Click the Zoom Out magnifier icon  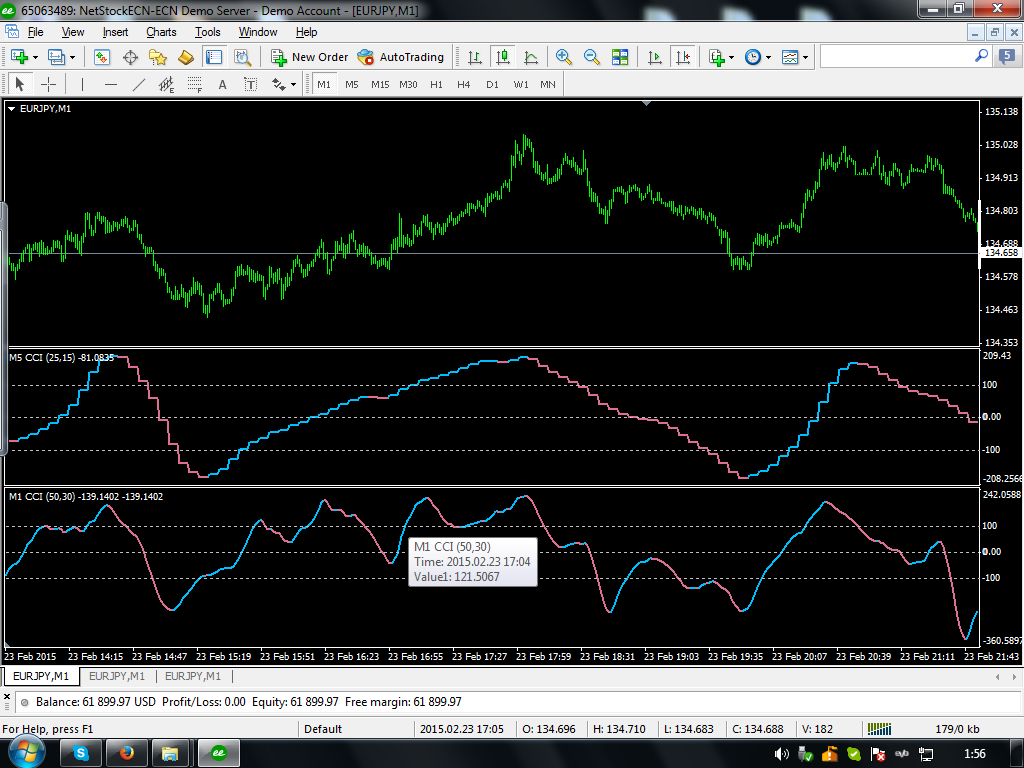[x=592, y=57]
